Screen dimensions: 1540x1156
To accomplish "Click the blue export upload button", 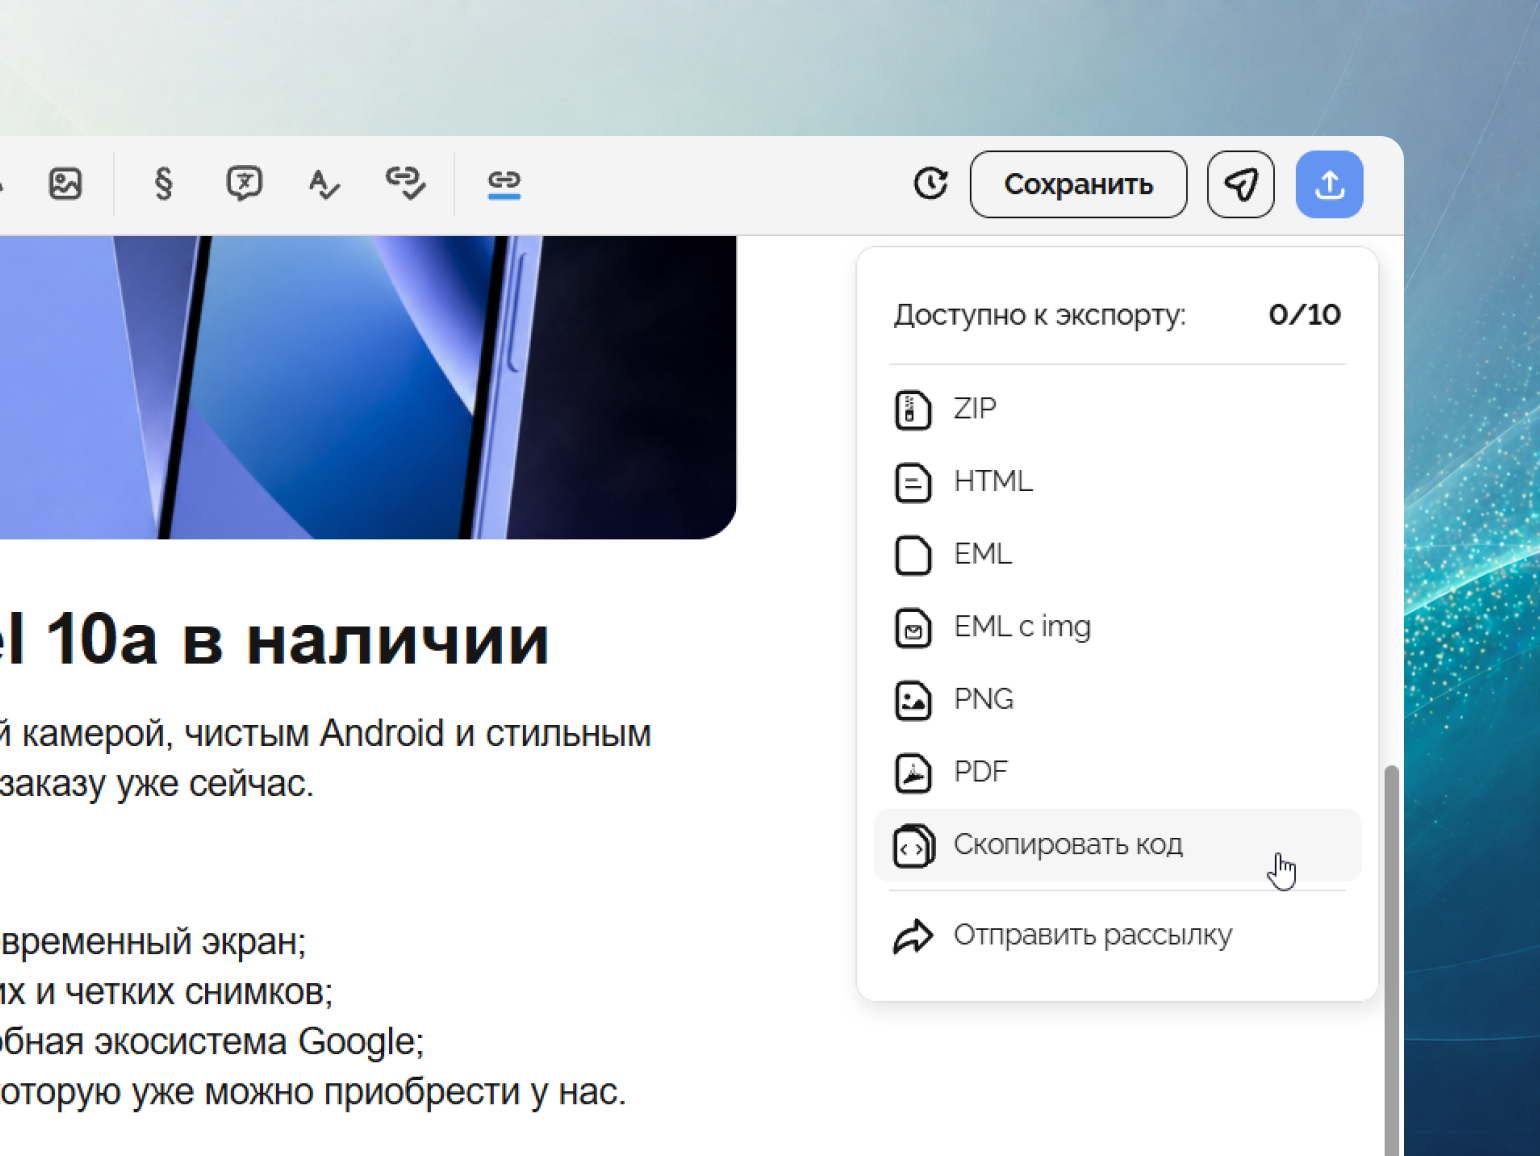I will click(x=1330, y=184).
